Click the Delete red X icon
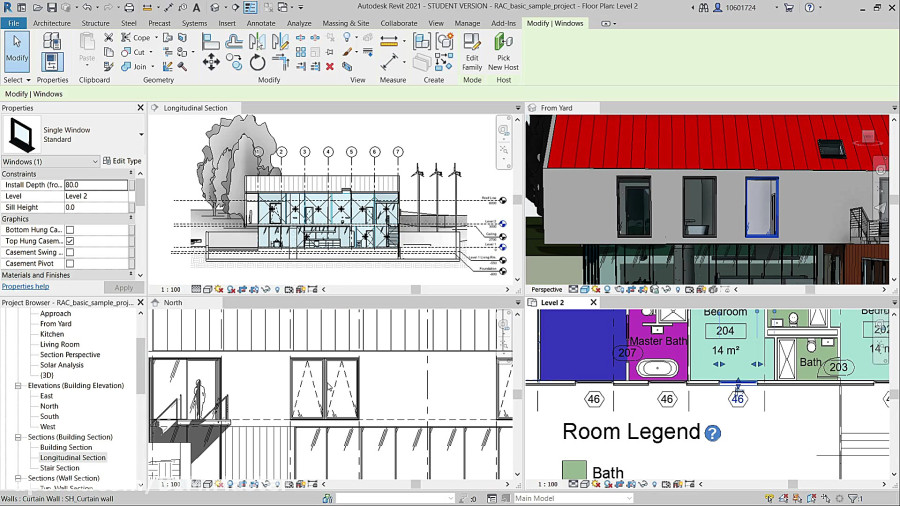The image size is (900, 506). [330, 67]
